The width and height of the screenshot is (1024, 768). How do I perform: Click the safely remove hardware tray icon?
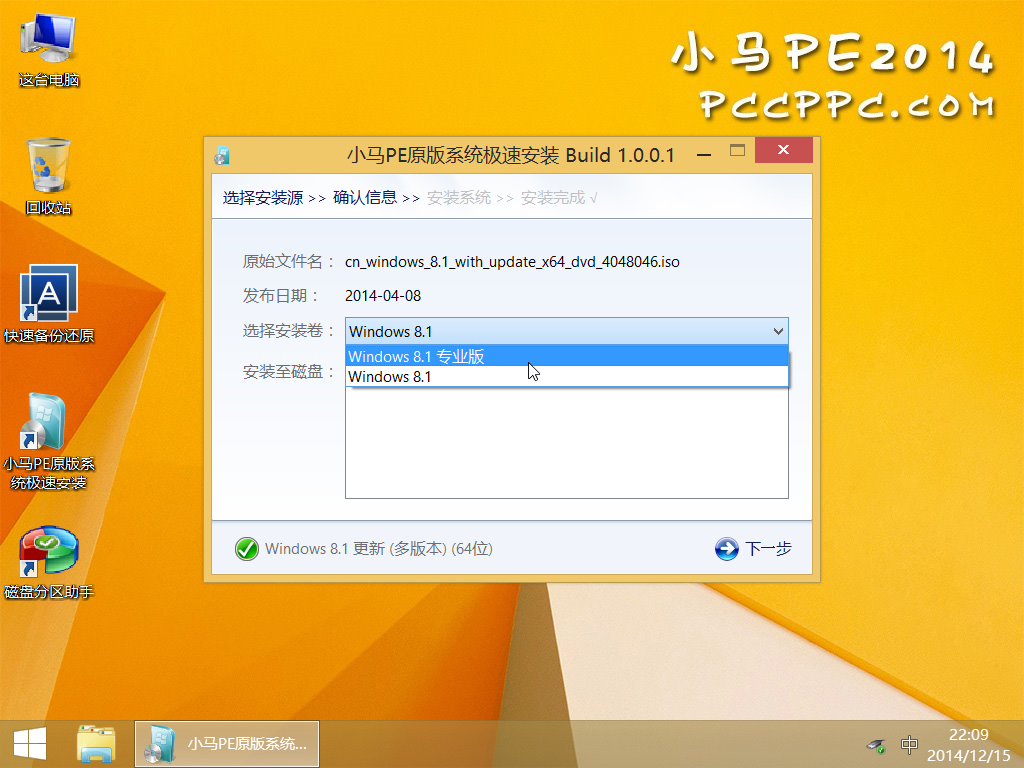click(x=876, y=744)
